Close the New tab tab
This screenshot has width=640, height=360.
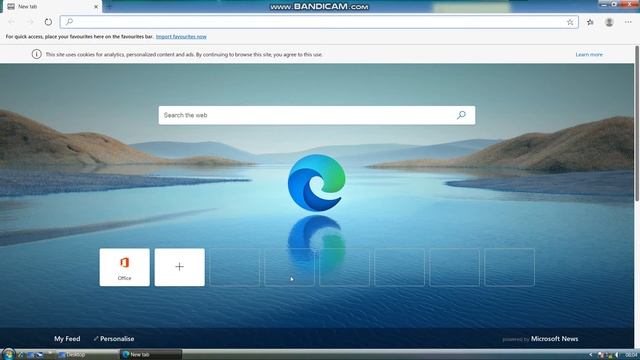tap(96, 7)
